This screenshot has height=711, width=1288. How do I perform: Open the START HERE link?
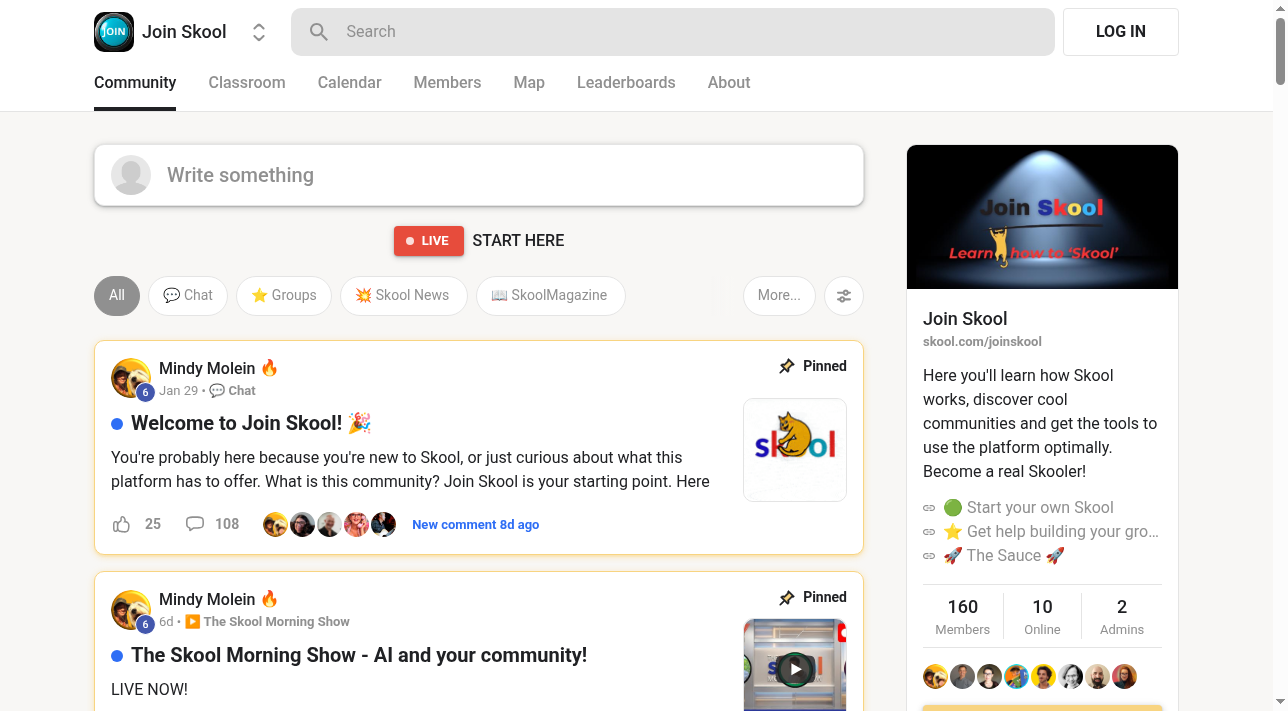click(x=518, y=241)
